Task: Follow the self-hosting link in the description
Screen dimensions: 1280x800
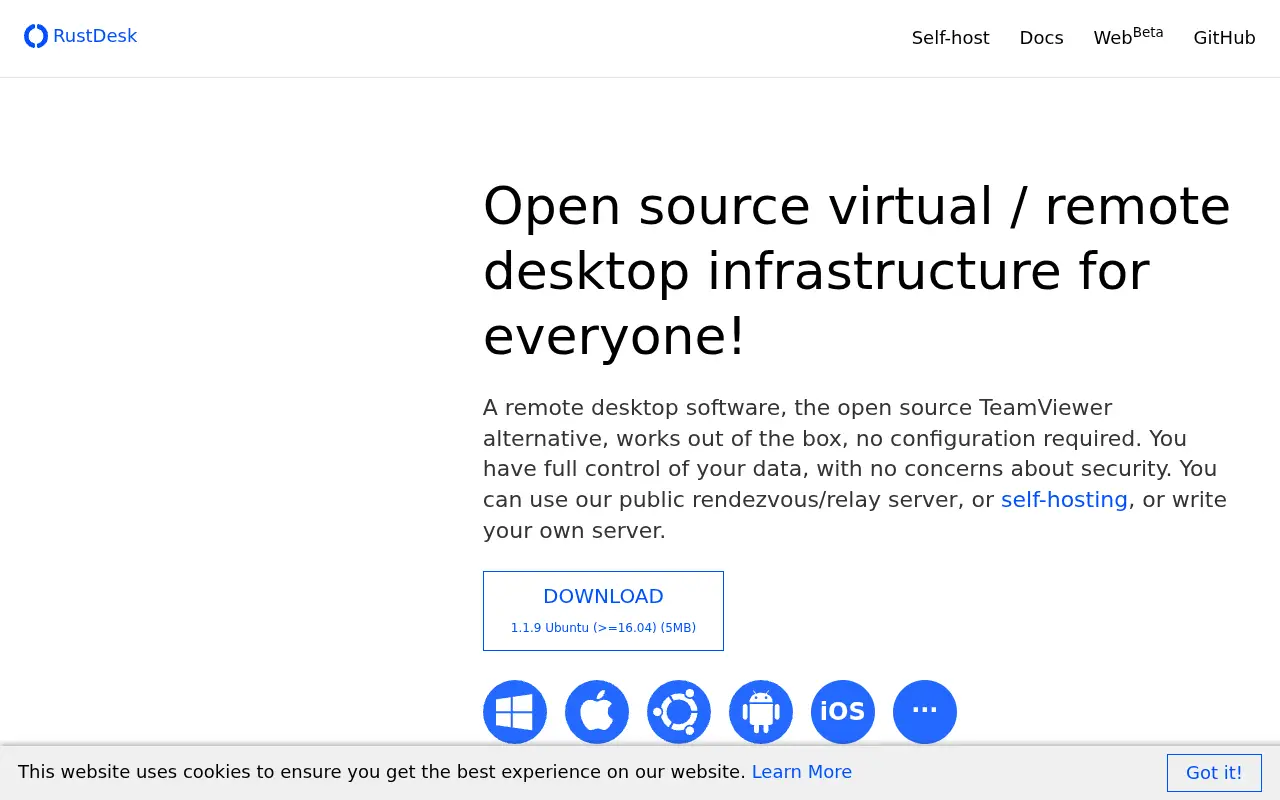Action: click(1064, 499)
